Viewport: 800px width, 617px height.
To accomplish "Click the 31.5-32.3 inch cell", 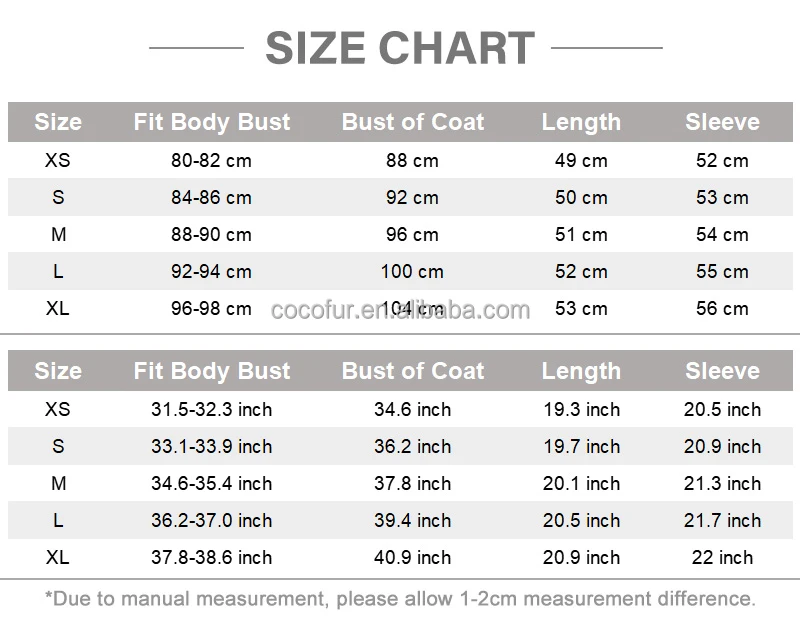I will (211, 409).
